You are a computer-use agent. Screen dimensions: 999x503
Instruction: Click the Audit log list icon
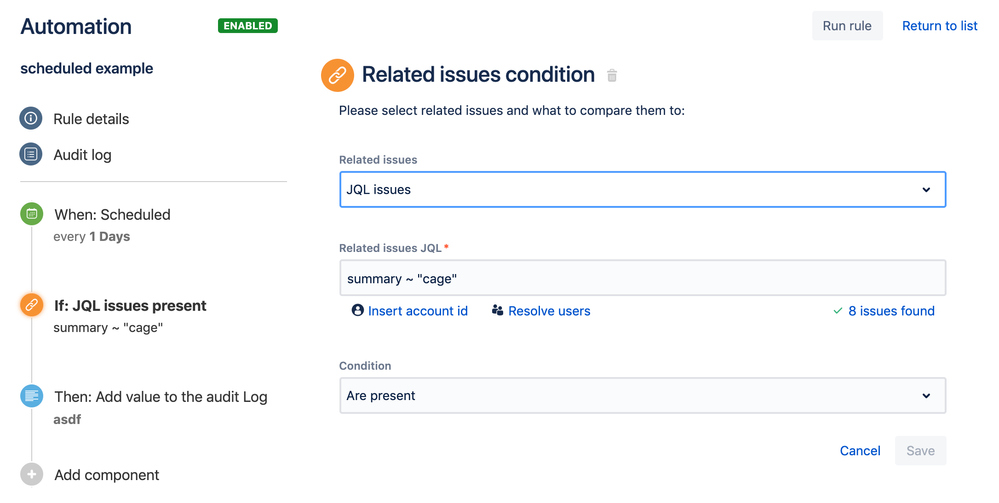31,155
